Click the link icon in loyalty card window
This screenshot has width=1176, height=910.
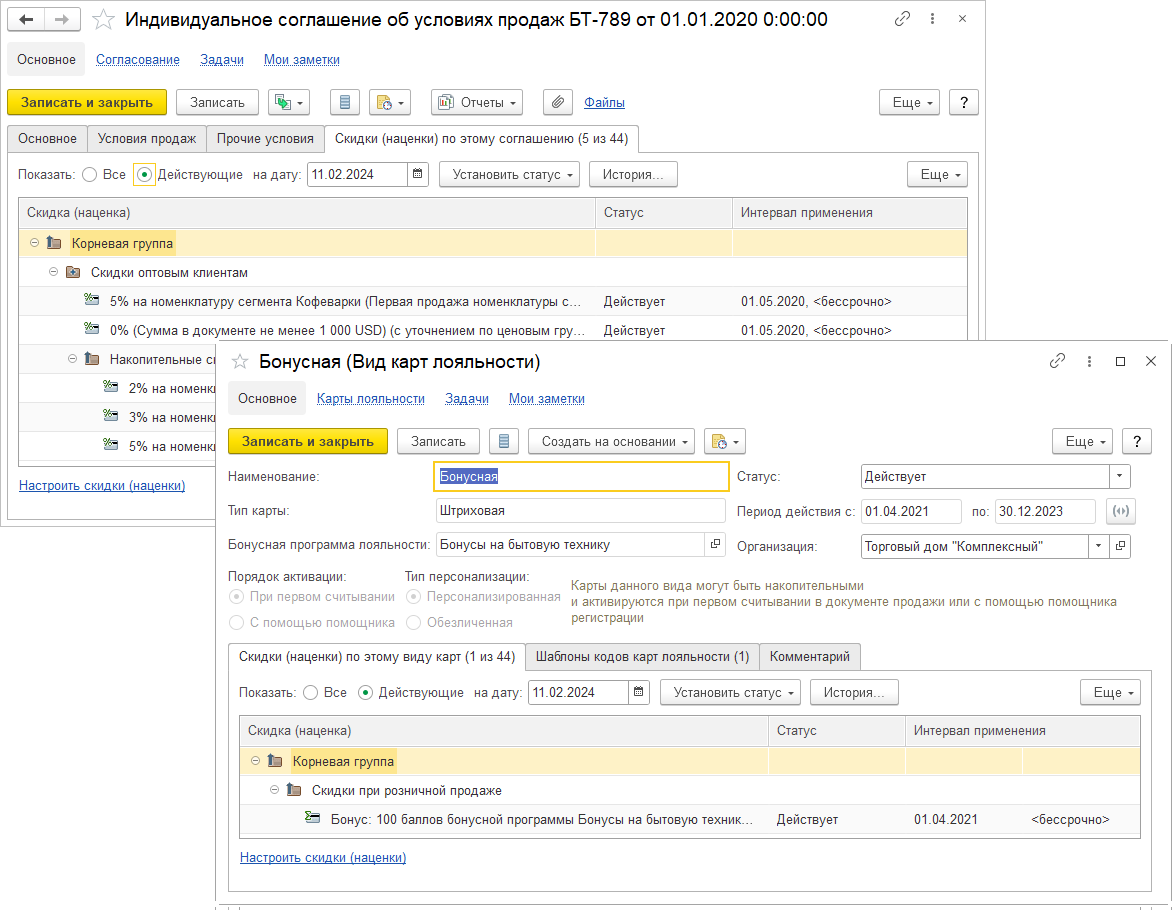(1058, 362)
